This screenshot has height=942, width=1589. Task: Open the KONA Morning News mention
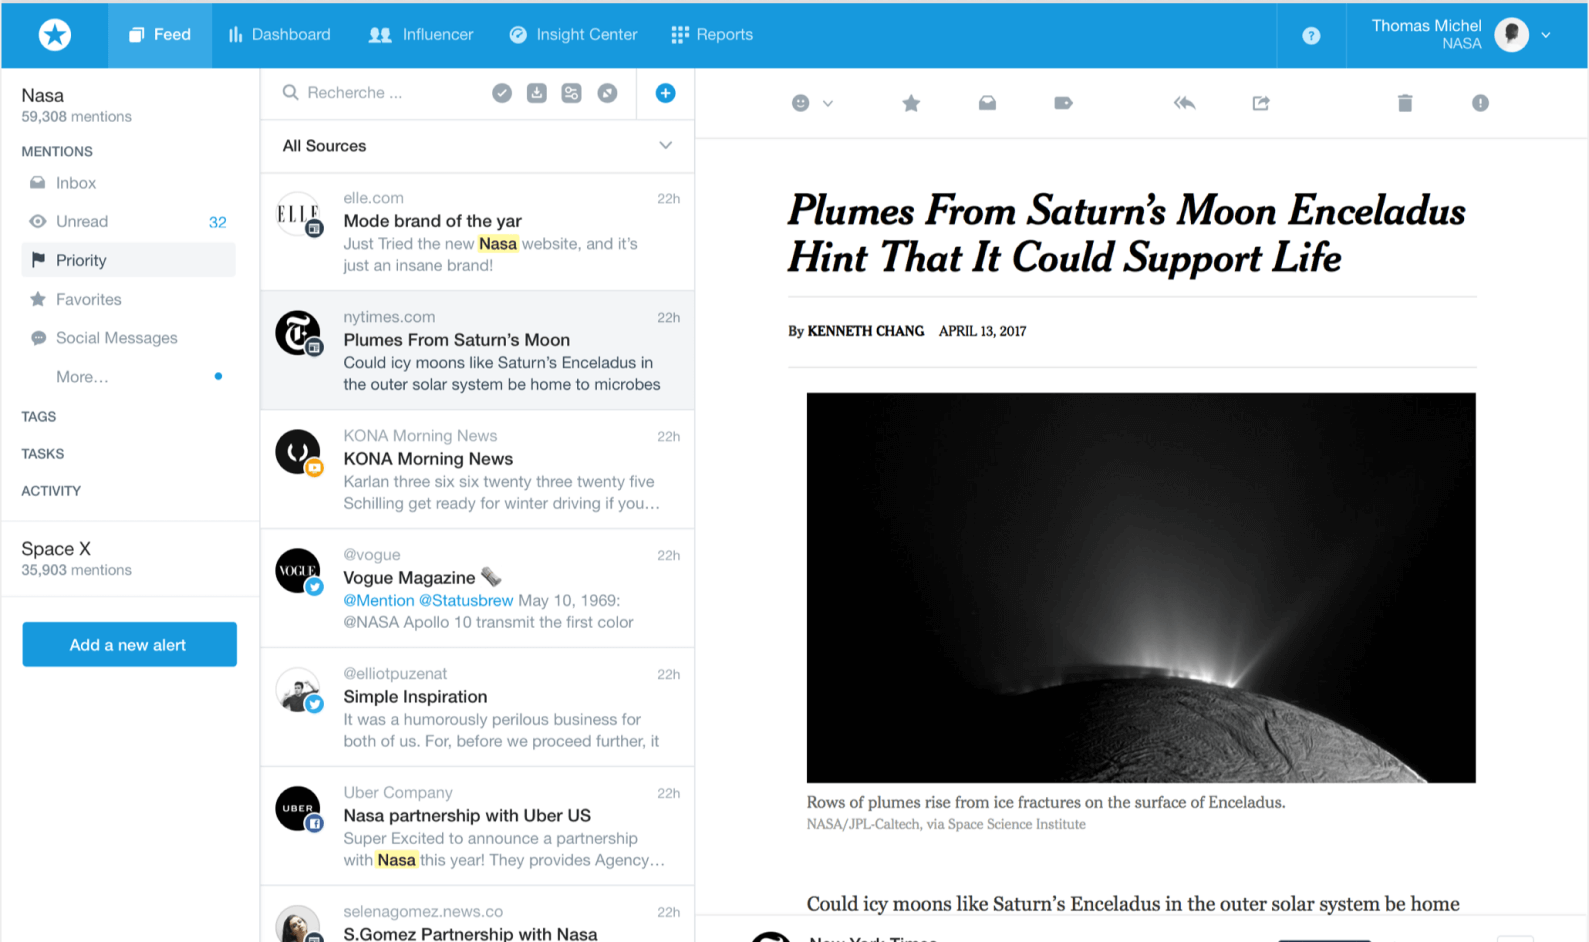point(478,470)
